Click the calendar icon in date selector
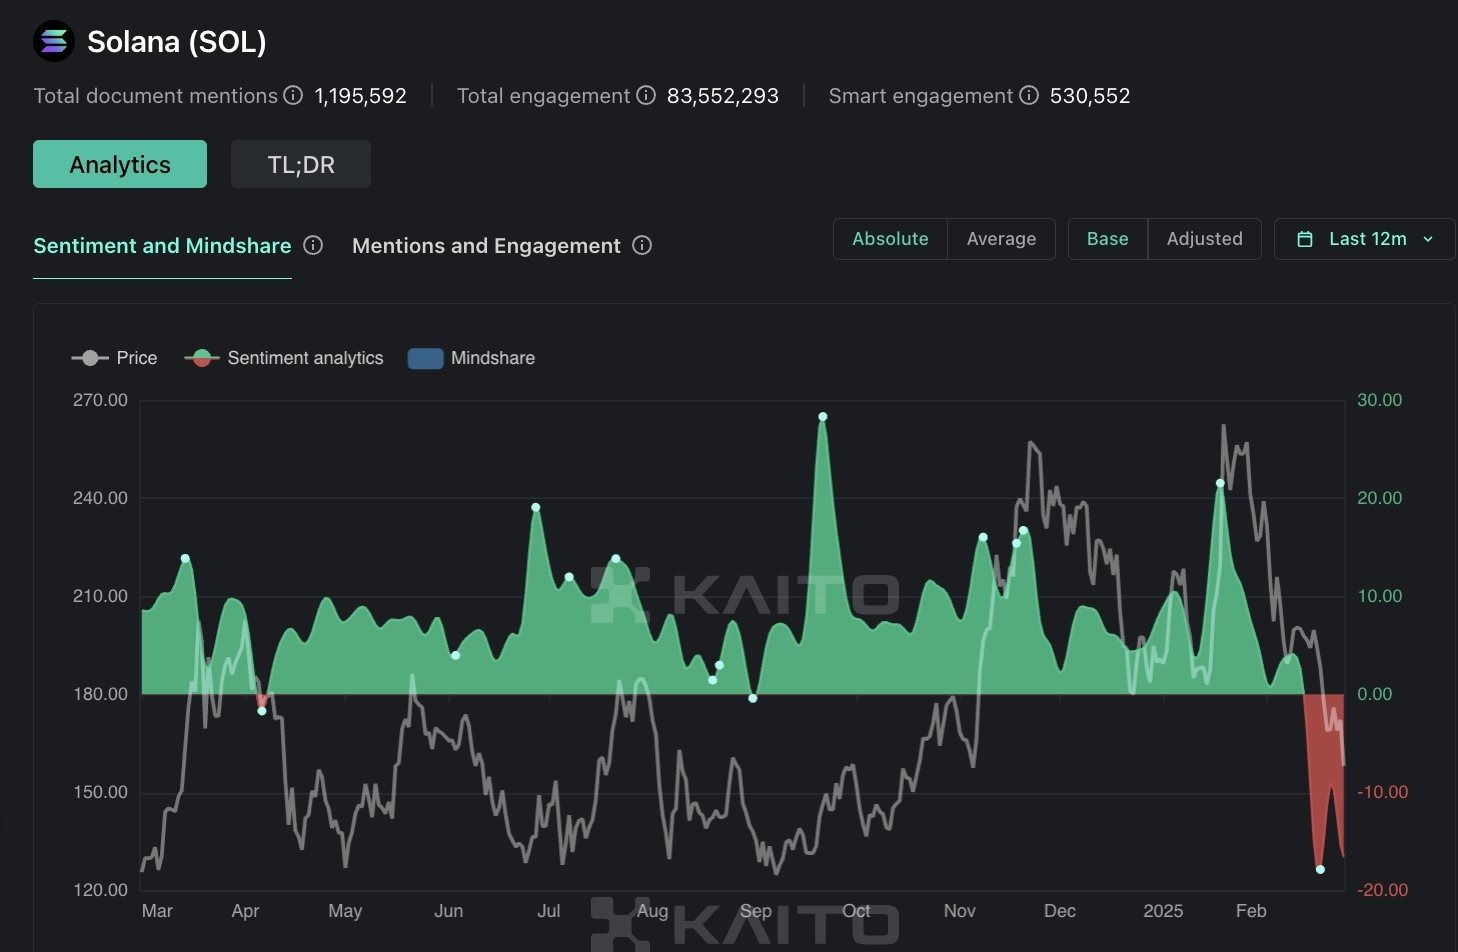This screenshot has height=952, width=1458. pos(1304,239)
